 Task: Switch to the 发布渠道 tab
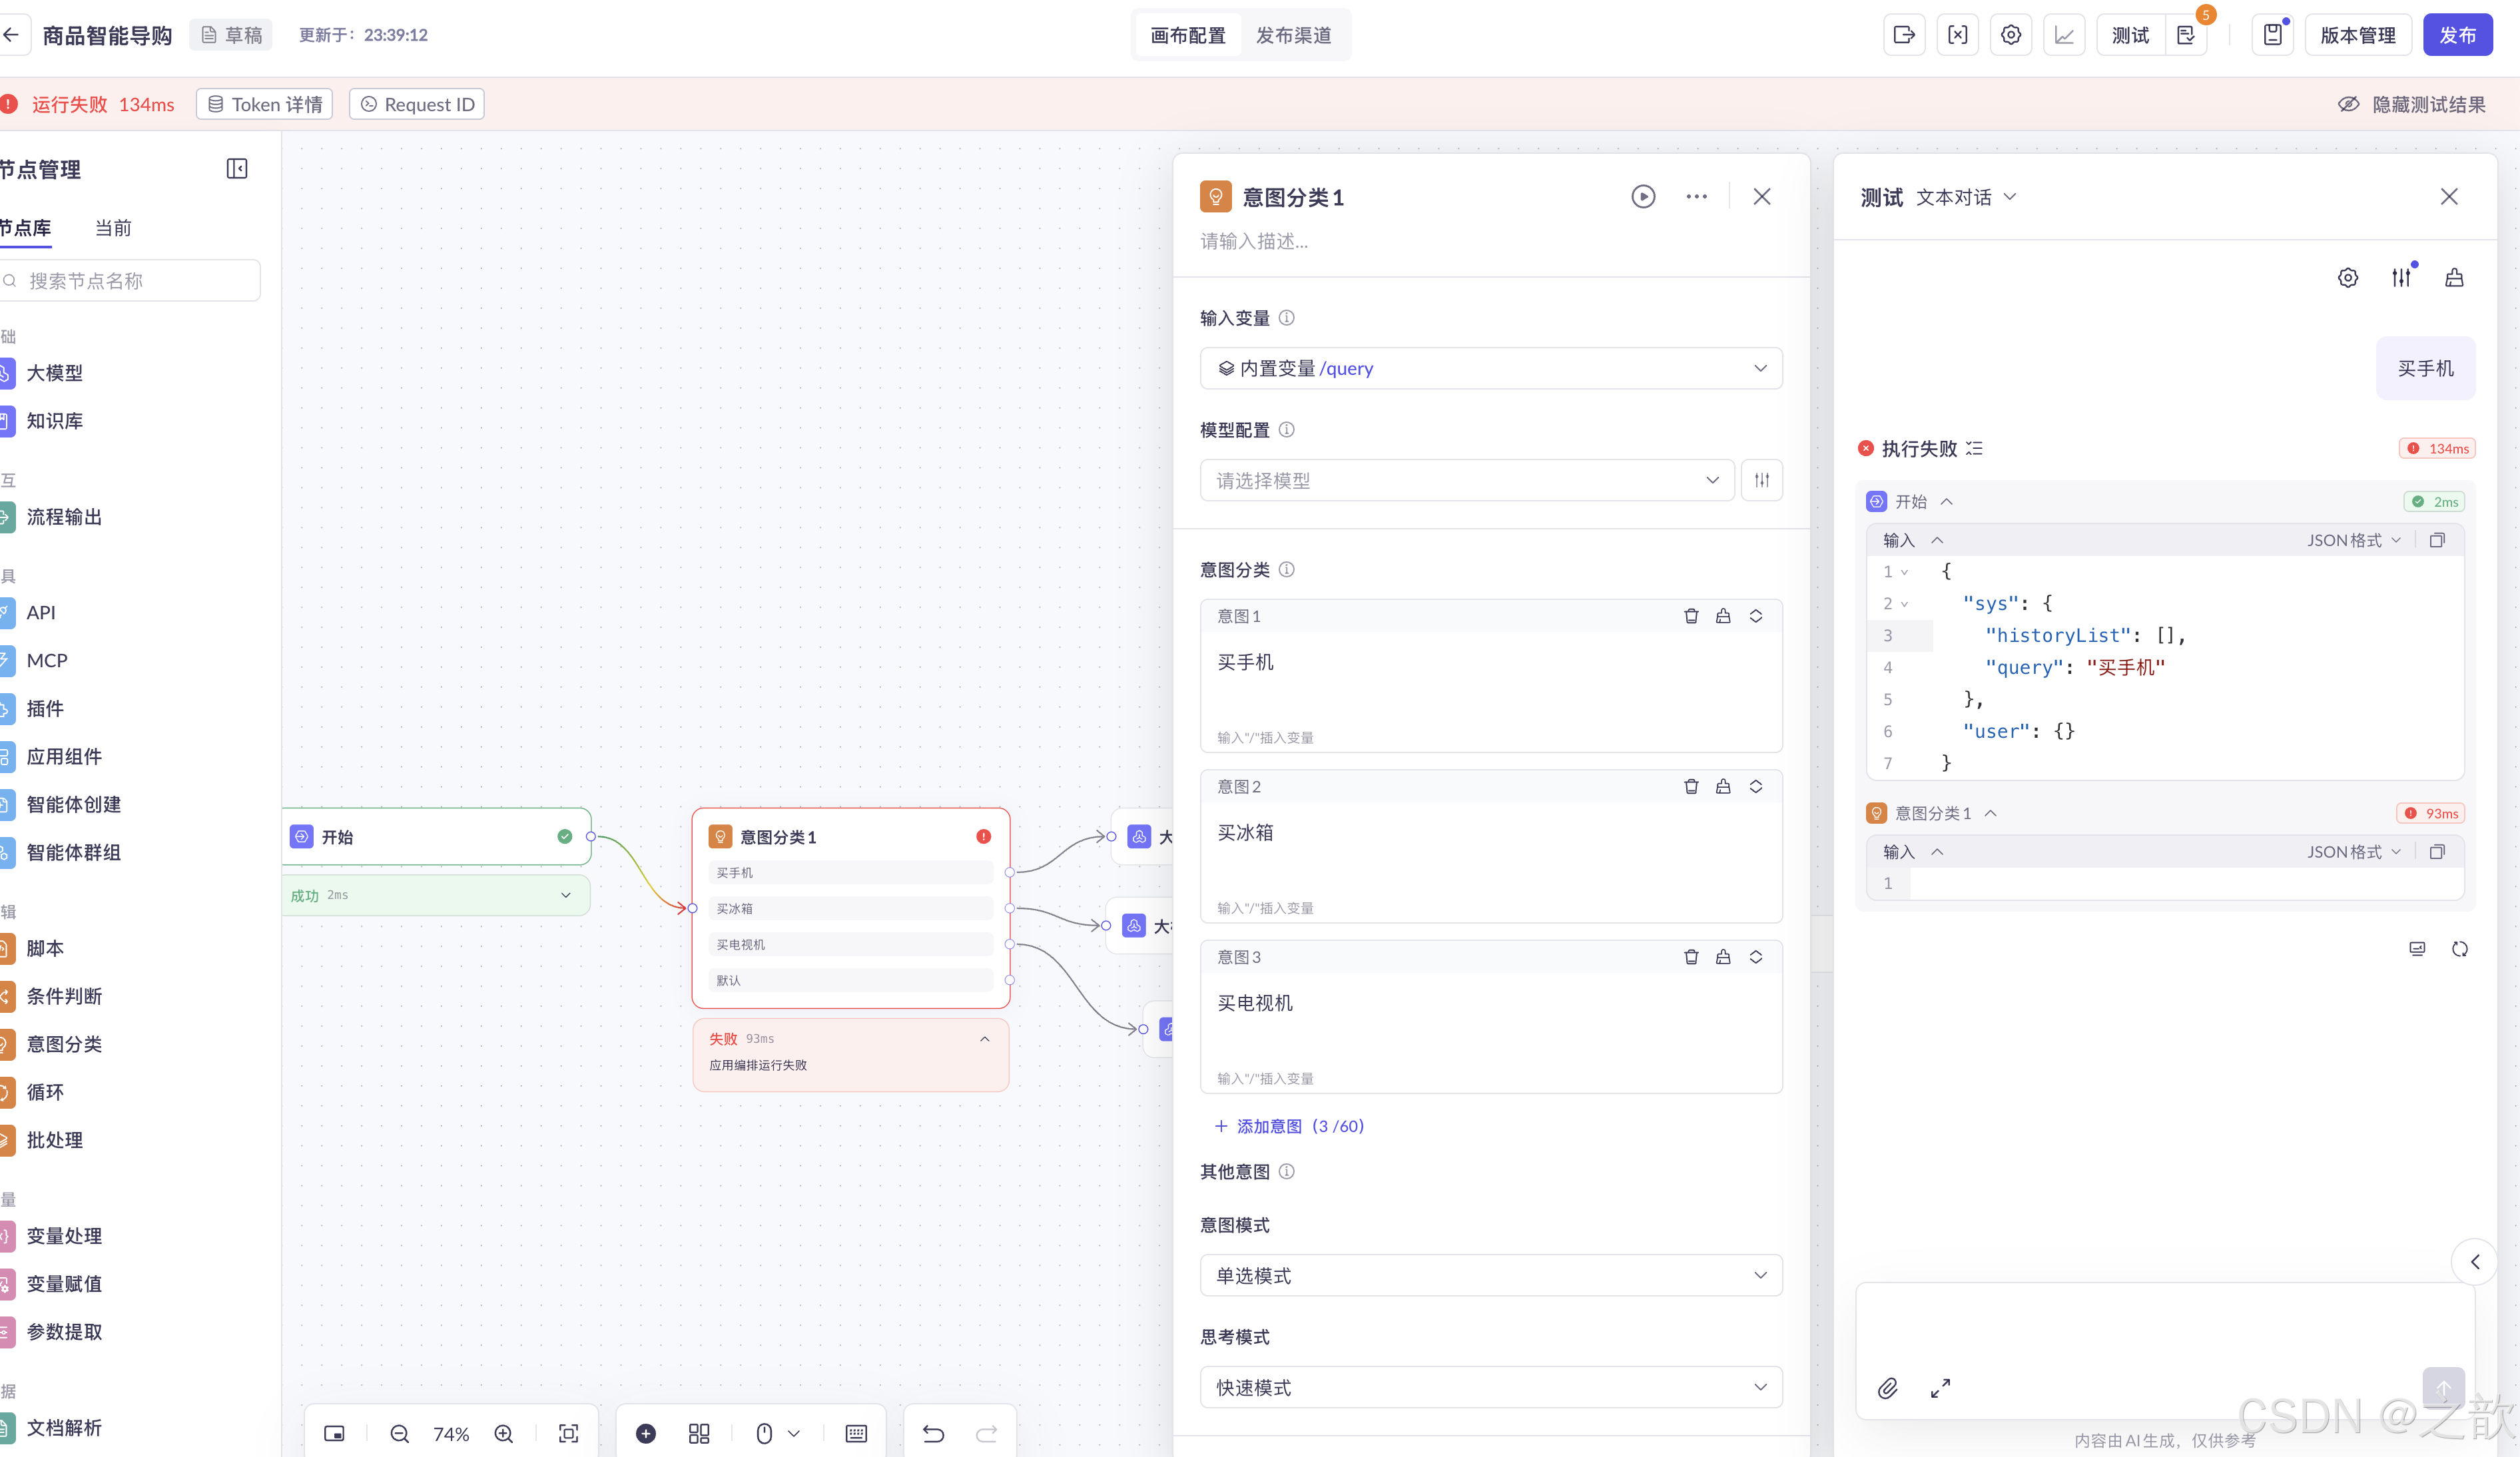pyautogui.click(x=1293, y=35)
